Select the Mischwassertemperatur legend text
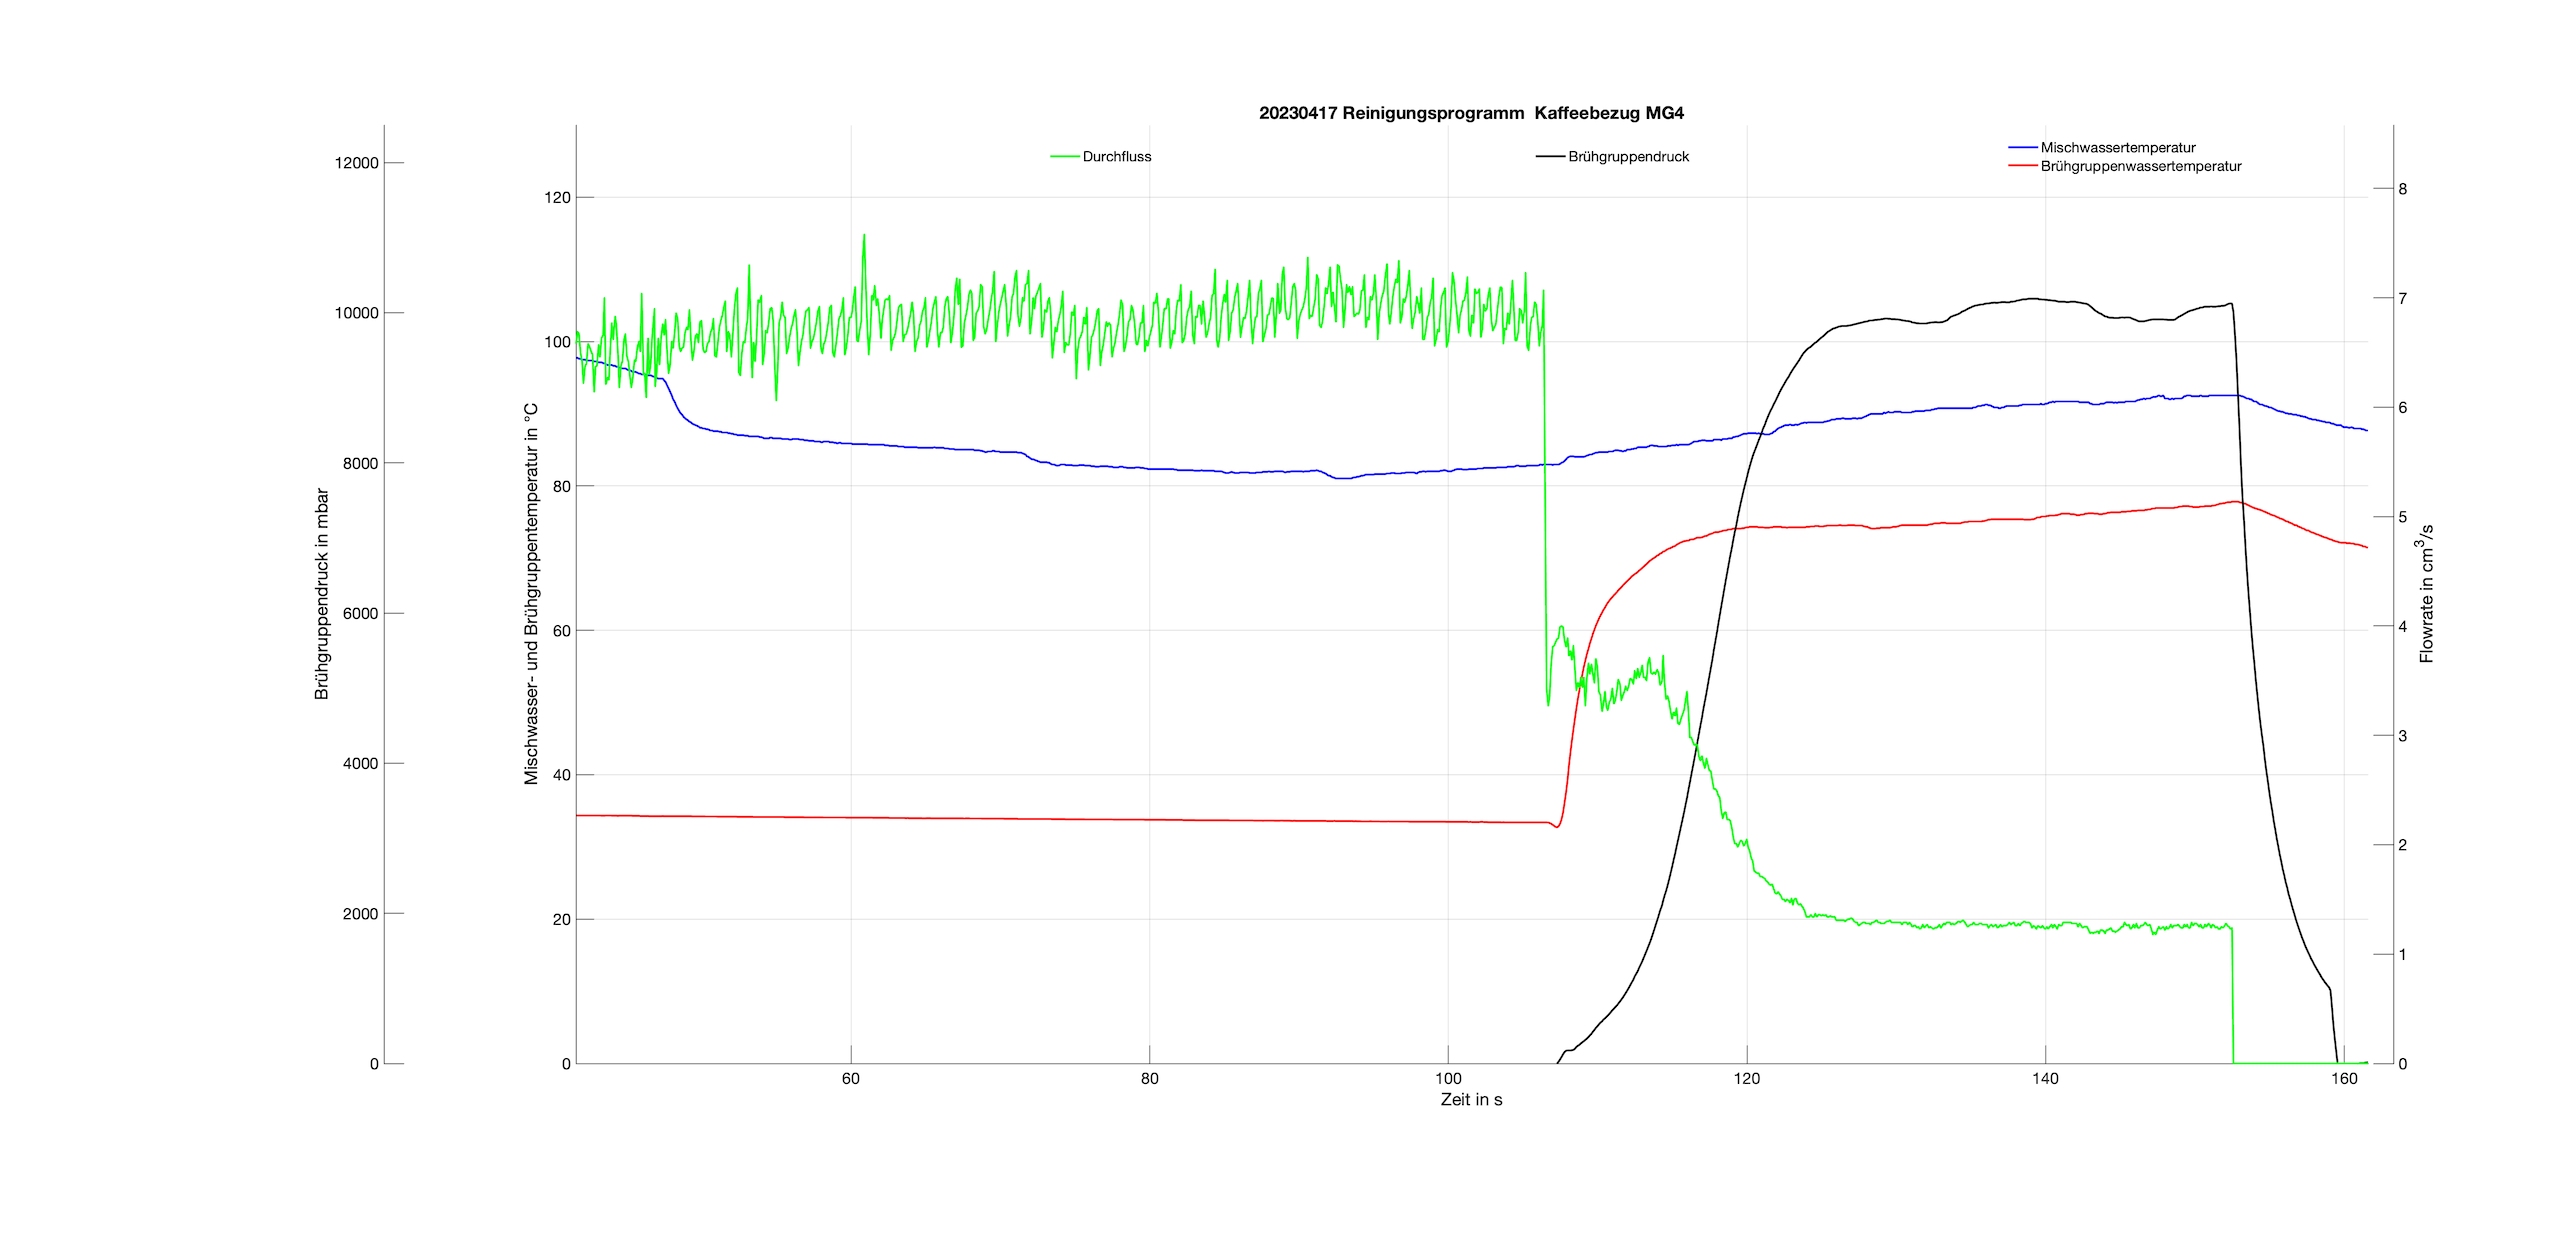This screenshot has height=1251, width=2560. click(2118, 148)
